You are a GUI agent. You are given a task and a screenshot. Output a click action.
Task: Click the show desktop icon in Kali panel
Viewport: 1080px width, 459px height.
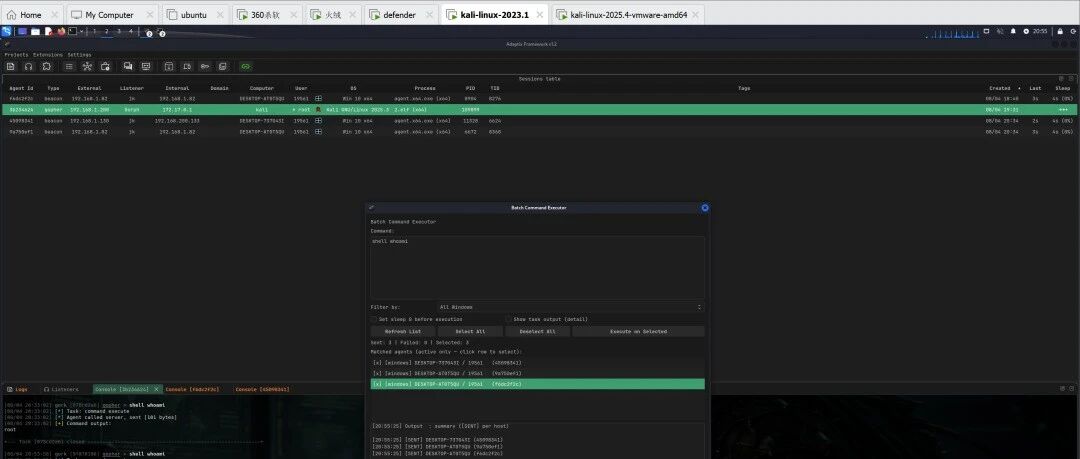click(x=23, y=31)
